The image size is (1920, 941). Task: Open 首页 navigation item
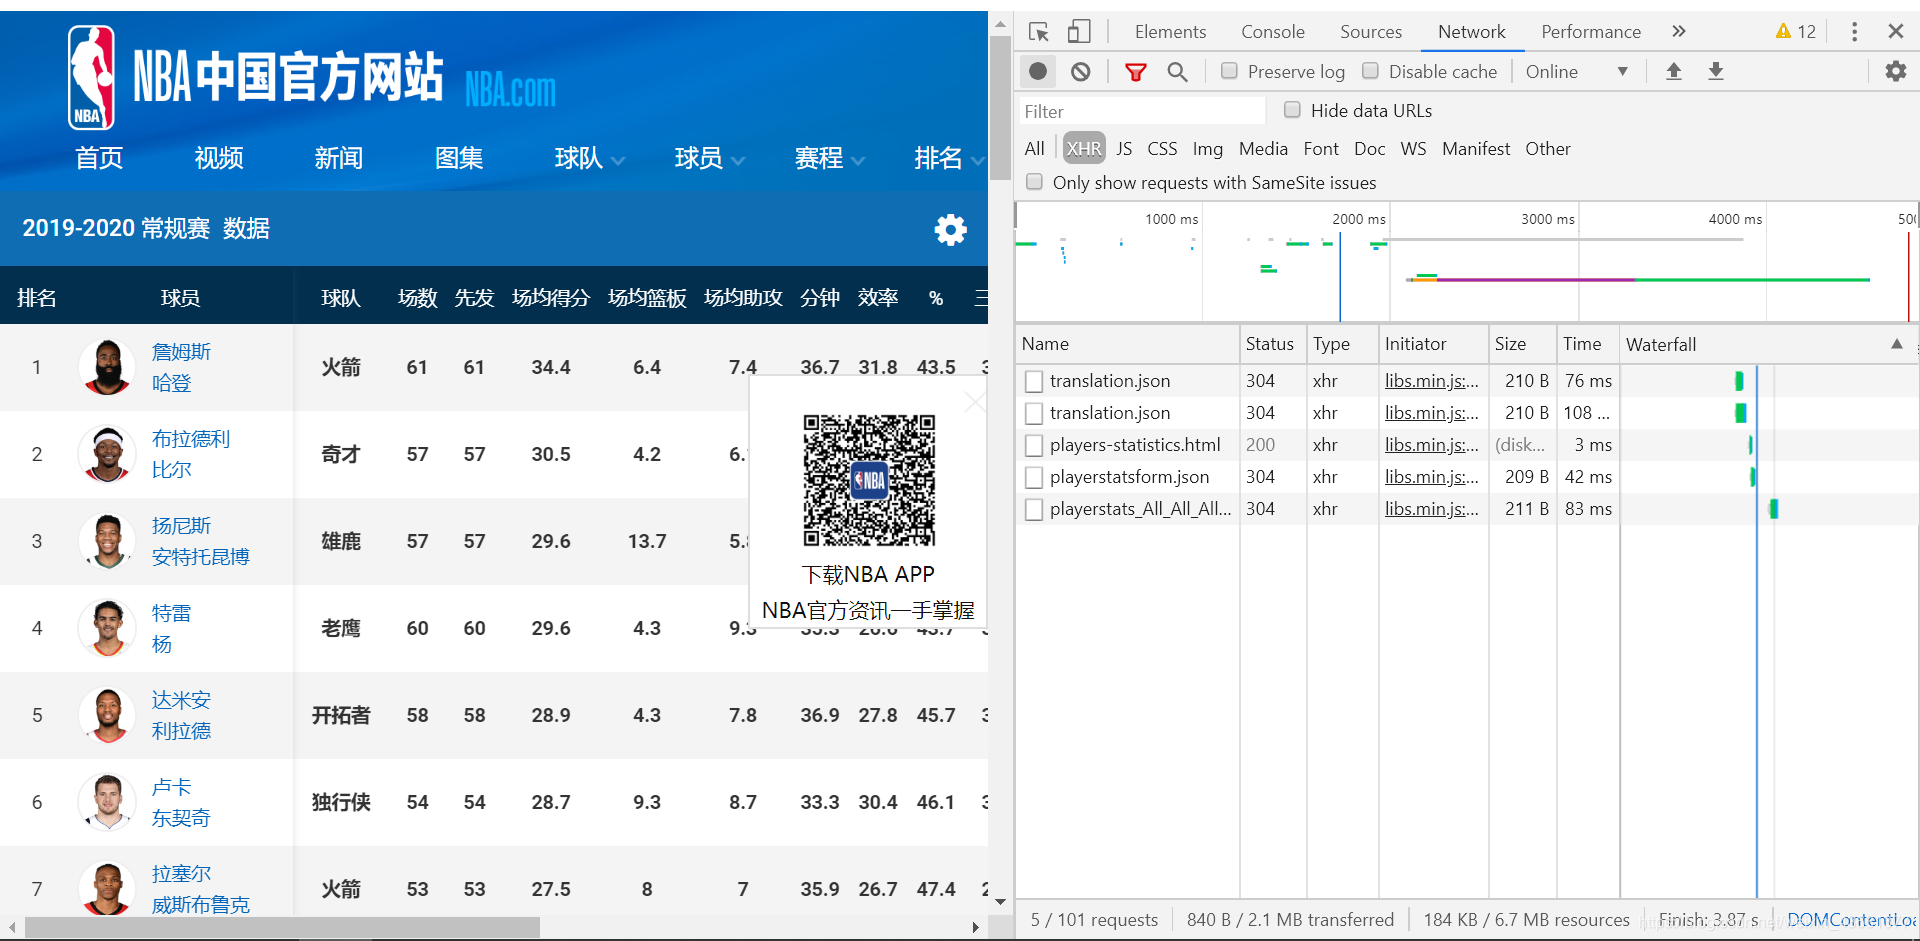pos(99,158)
